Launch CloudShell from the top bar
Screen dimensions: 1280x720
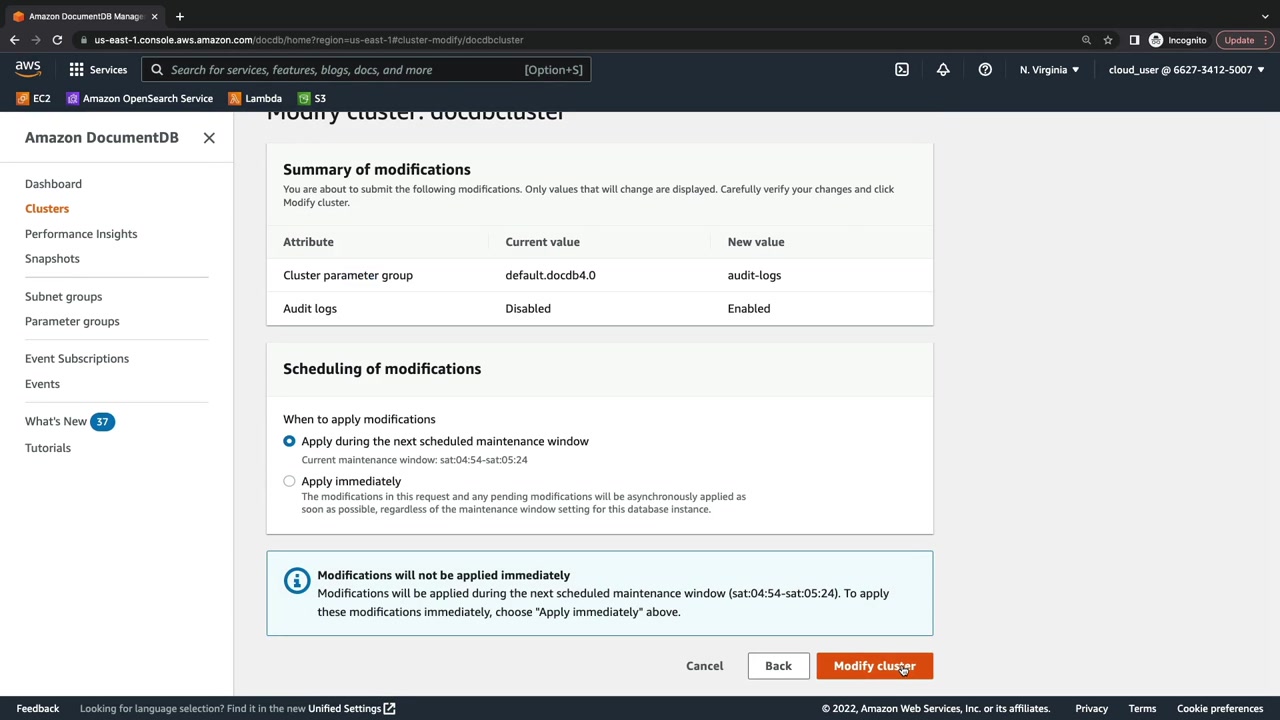(x=902, y=70)
